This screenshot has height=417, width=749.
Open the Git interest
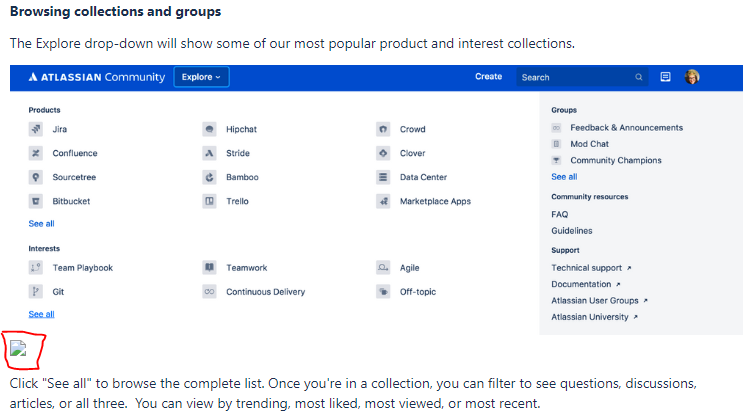[x=58, y=291]
